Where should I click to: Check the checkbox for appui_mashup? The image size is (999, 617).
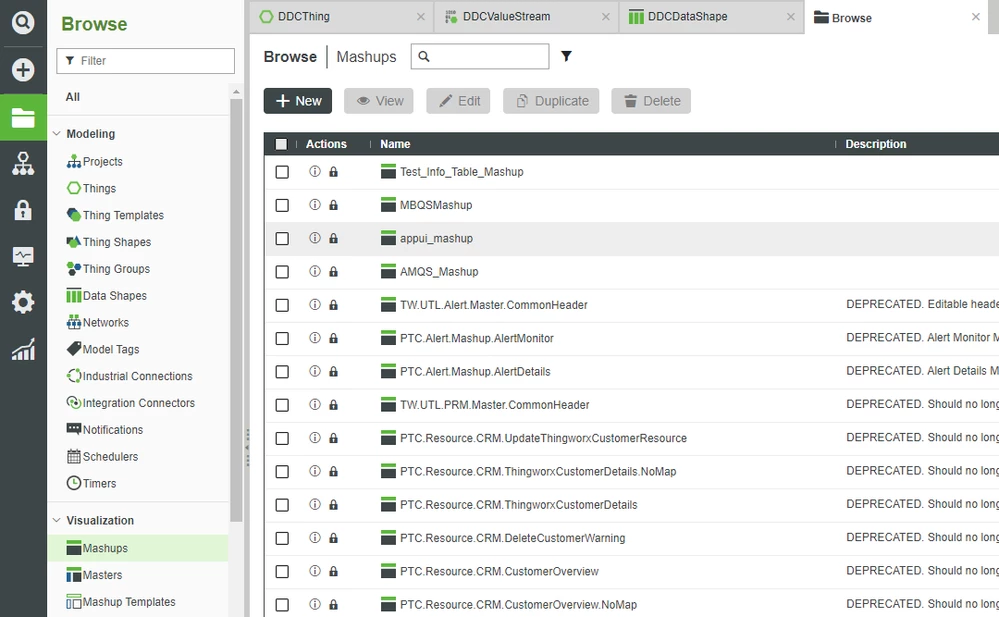281,238
